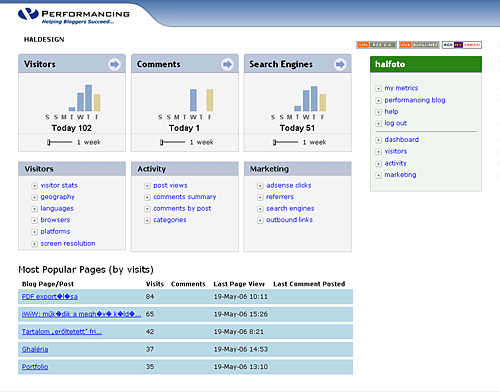Click the SUB Bloglines badge
The image size is (500, 392).
click(x=419, y=45)
